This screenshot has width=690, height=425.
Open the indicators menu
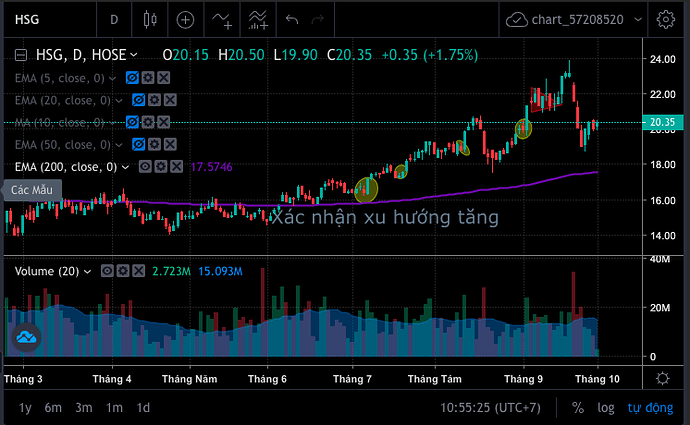click(x=222, y=19)
